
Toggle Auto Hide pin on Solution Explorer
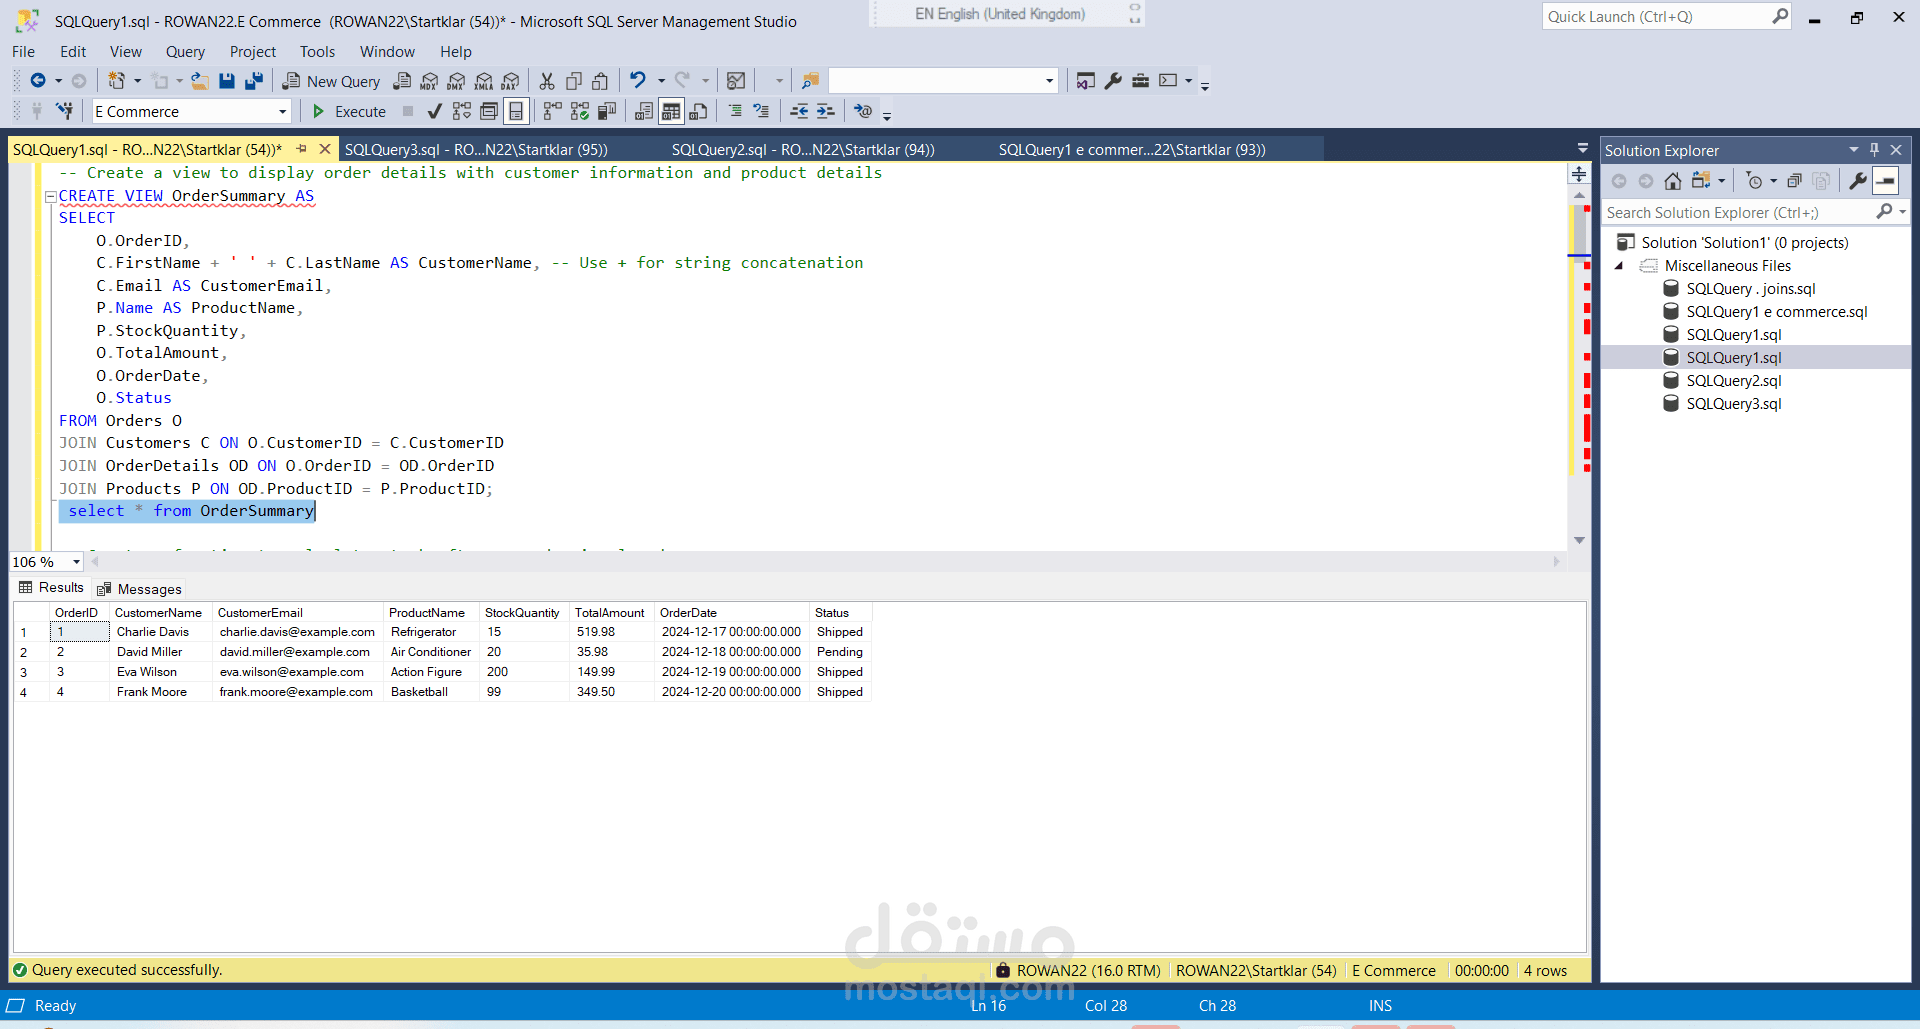(1874, 150)
